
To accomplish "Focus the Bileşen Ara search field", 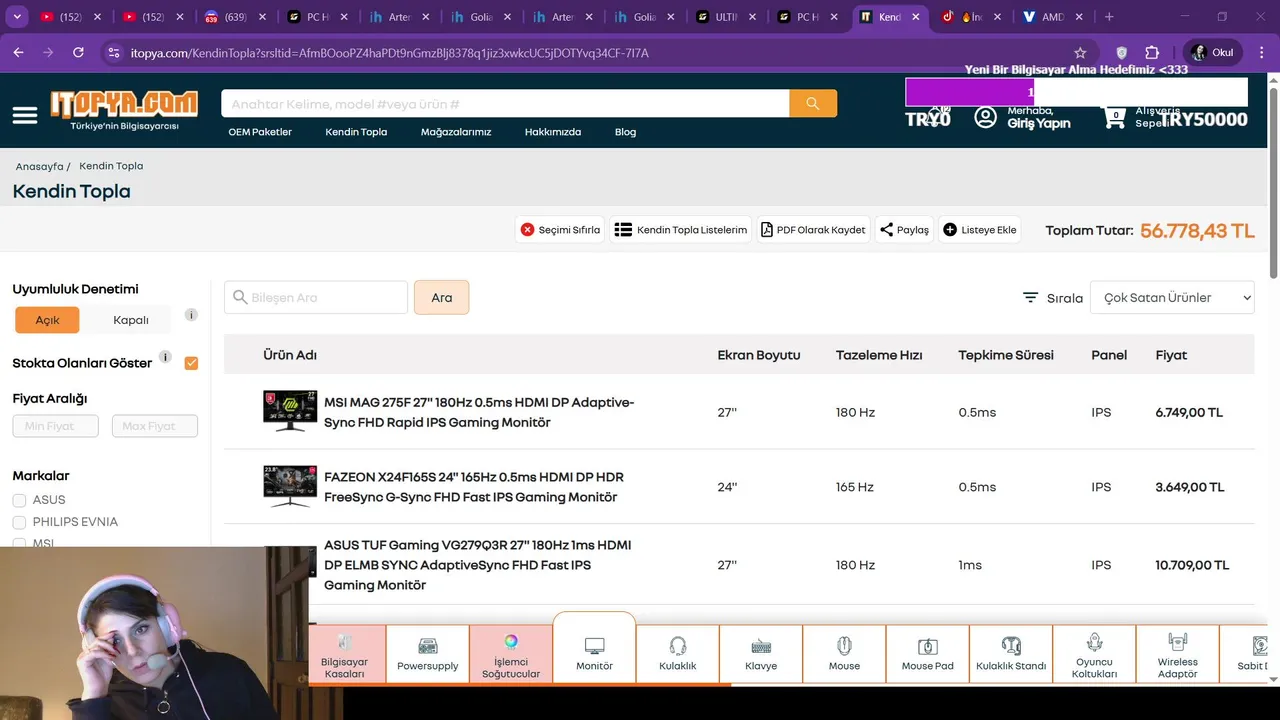I will [x=316, y=298].
